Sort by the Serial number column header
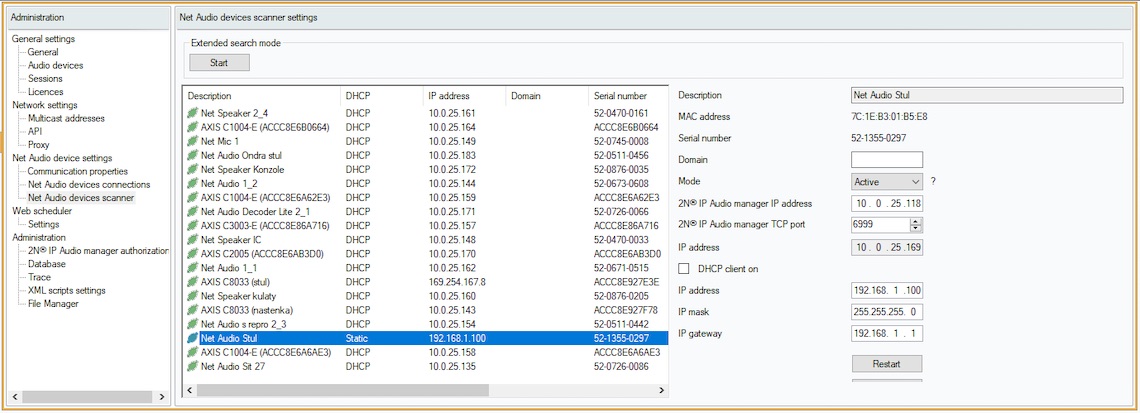The width and height of the screenshot is (1140, 413). [627, 96]
